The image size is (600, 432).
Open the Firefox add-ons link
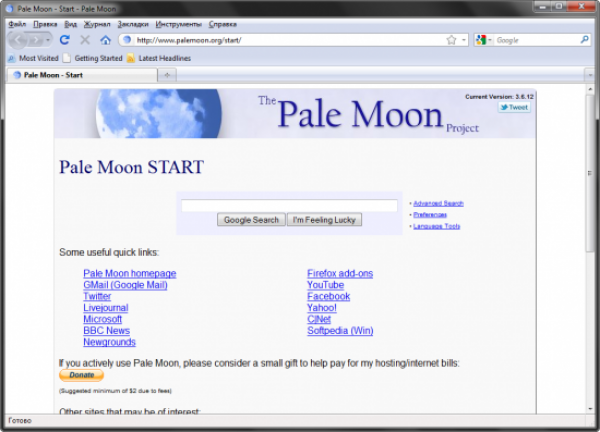click(340, 273)
